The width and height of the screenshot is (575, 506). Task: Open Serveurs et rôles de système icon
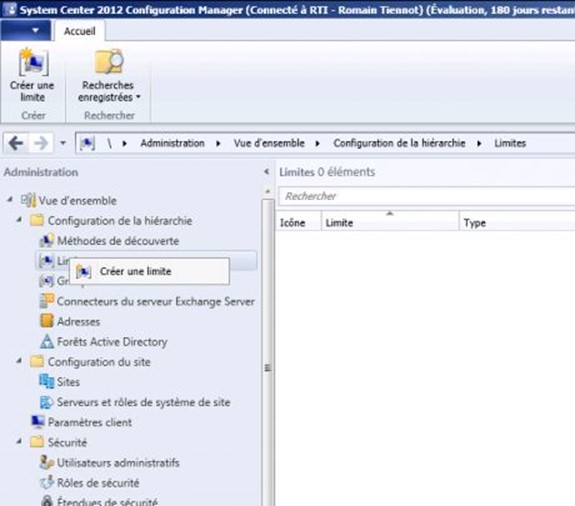[47, 402]
